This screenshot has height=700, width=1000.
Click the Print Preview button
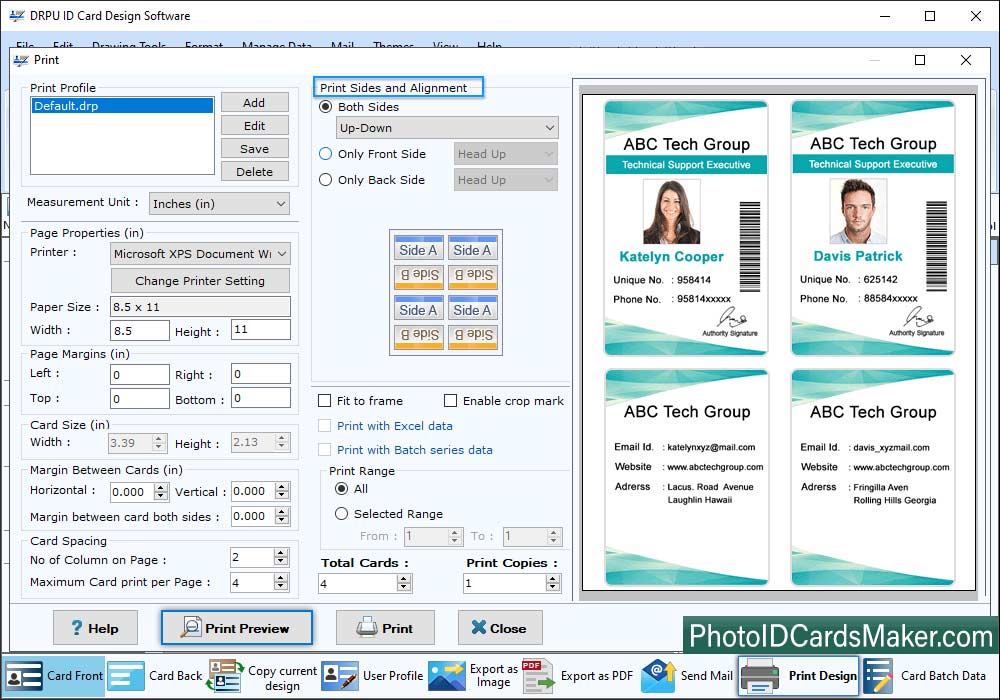(237, 628)
